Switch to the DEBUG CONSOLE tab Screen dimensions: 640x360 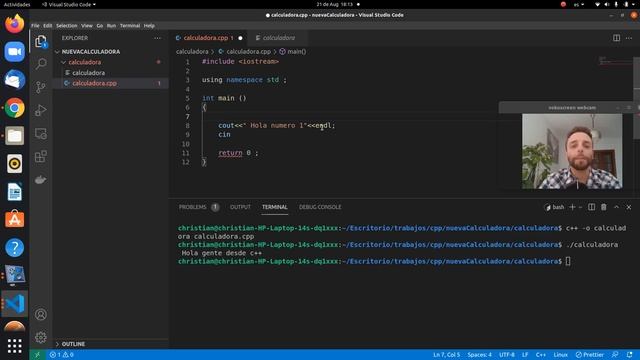(320, 207)
